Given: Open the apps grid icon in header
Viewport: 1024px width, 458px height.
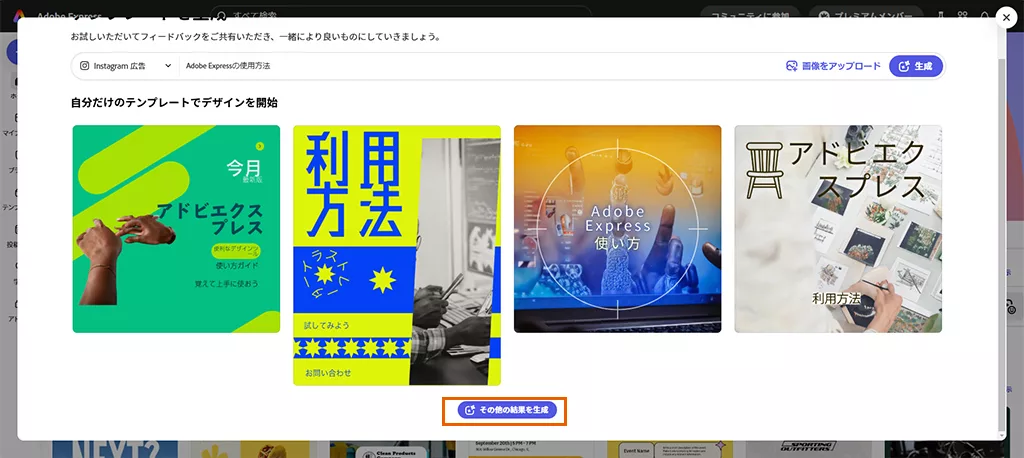Looking at the screenshot, I should coord(962,14).
